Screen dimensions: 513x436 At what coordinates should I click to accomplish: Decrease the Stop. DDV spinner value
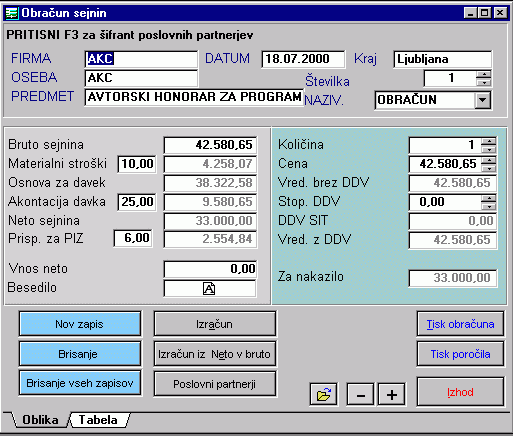pyautogui.click(x=489, y=206)
